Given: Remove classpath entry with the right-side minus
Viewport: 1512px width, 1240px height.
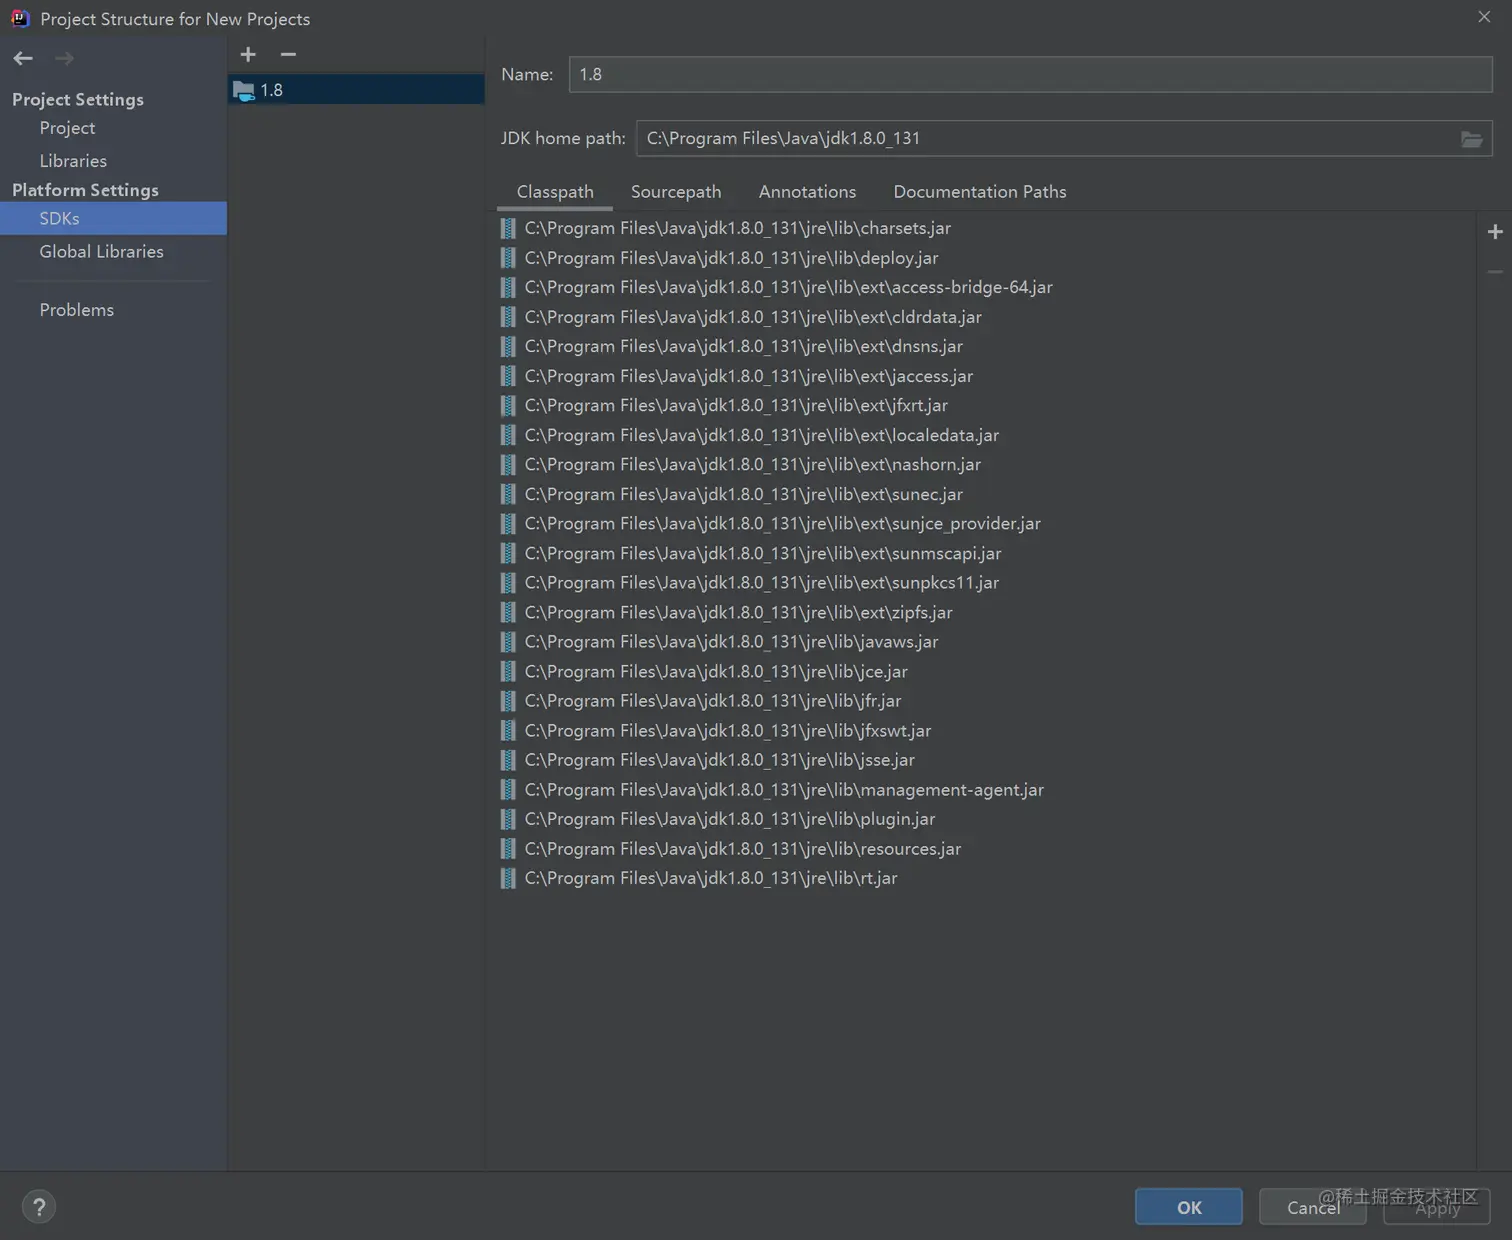Looking at the screenshot, I should [1495, 271].
